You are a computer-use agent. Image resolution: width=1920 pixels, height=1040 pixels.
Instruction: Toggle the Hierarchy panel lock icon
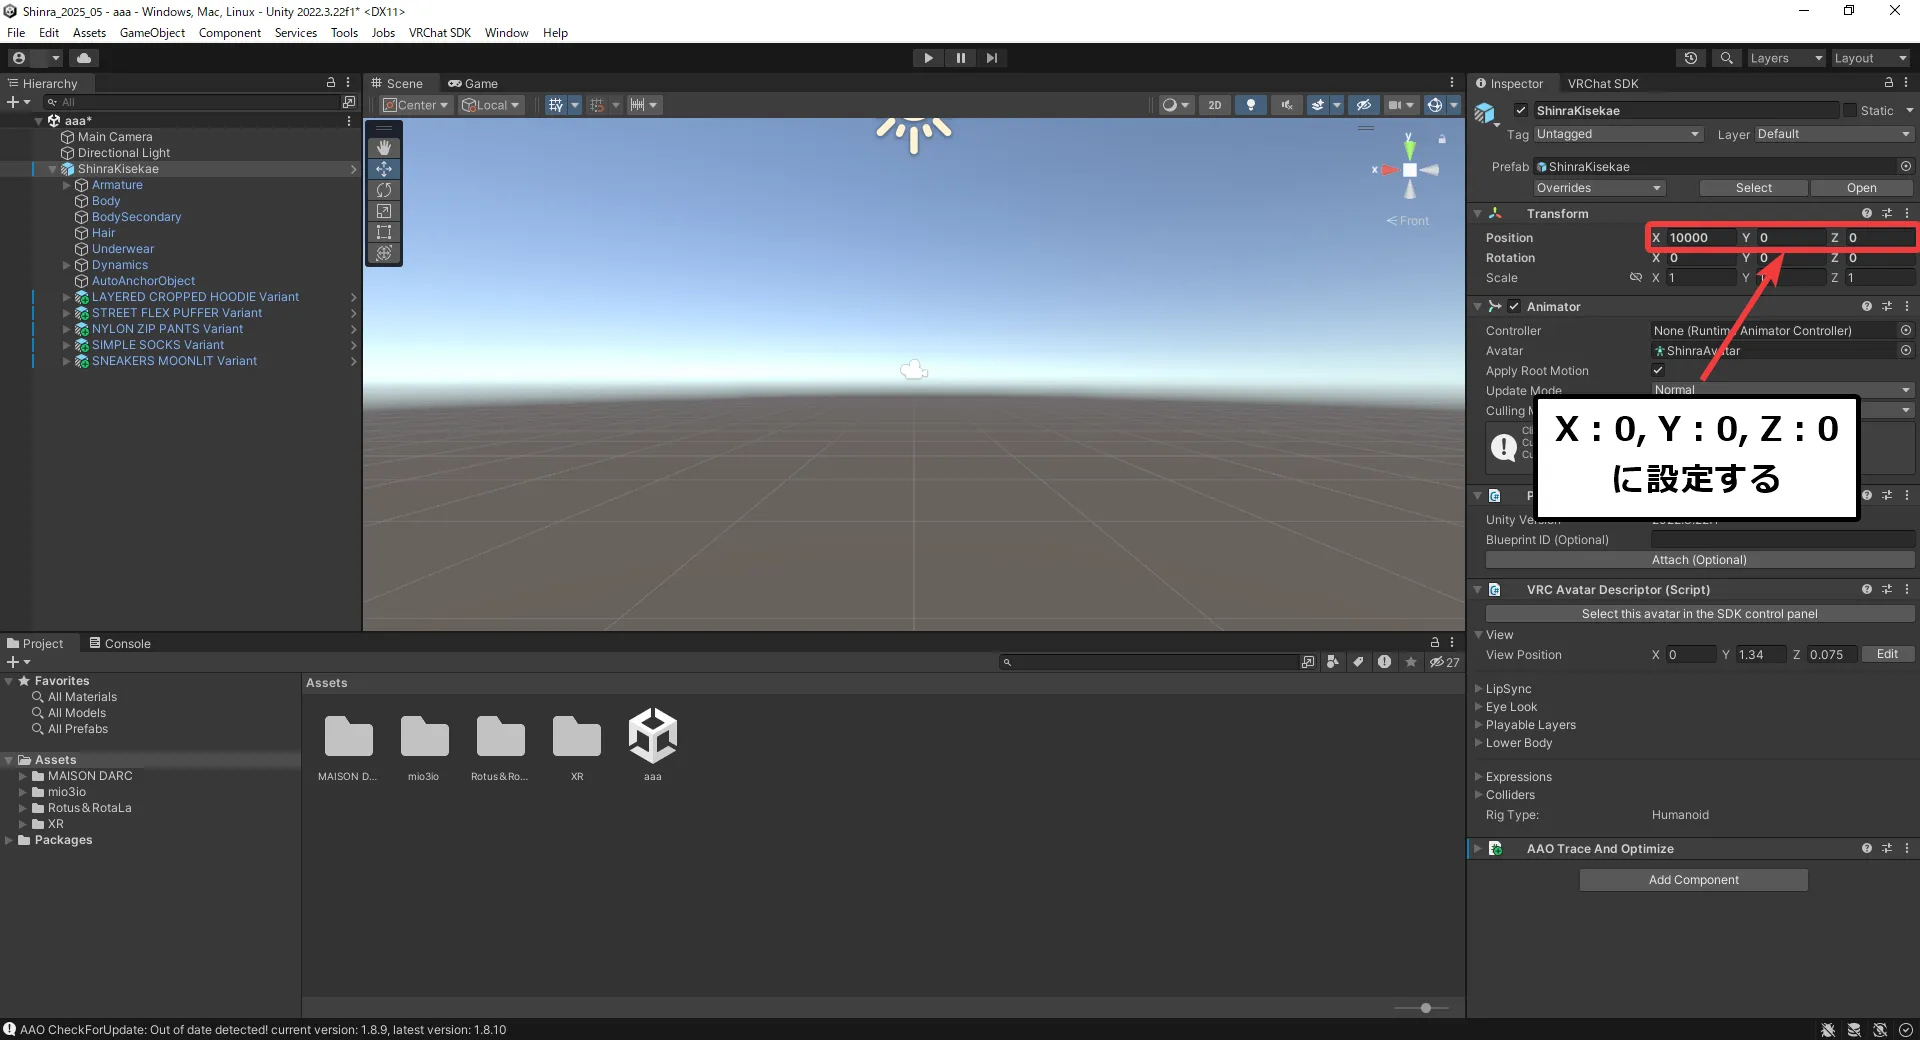click(331, 83)
